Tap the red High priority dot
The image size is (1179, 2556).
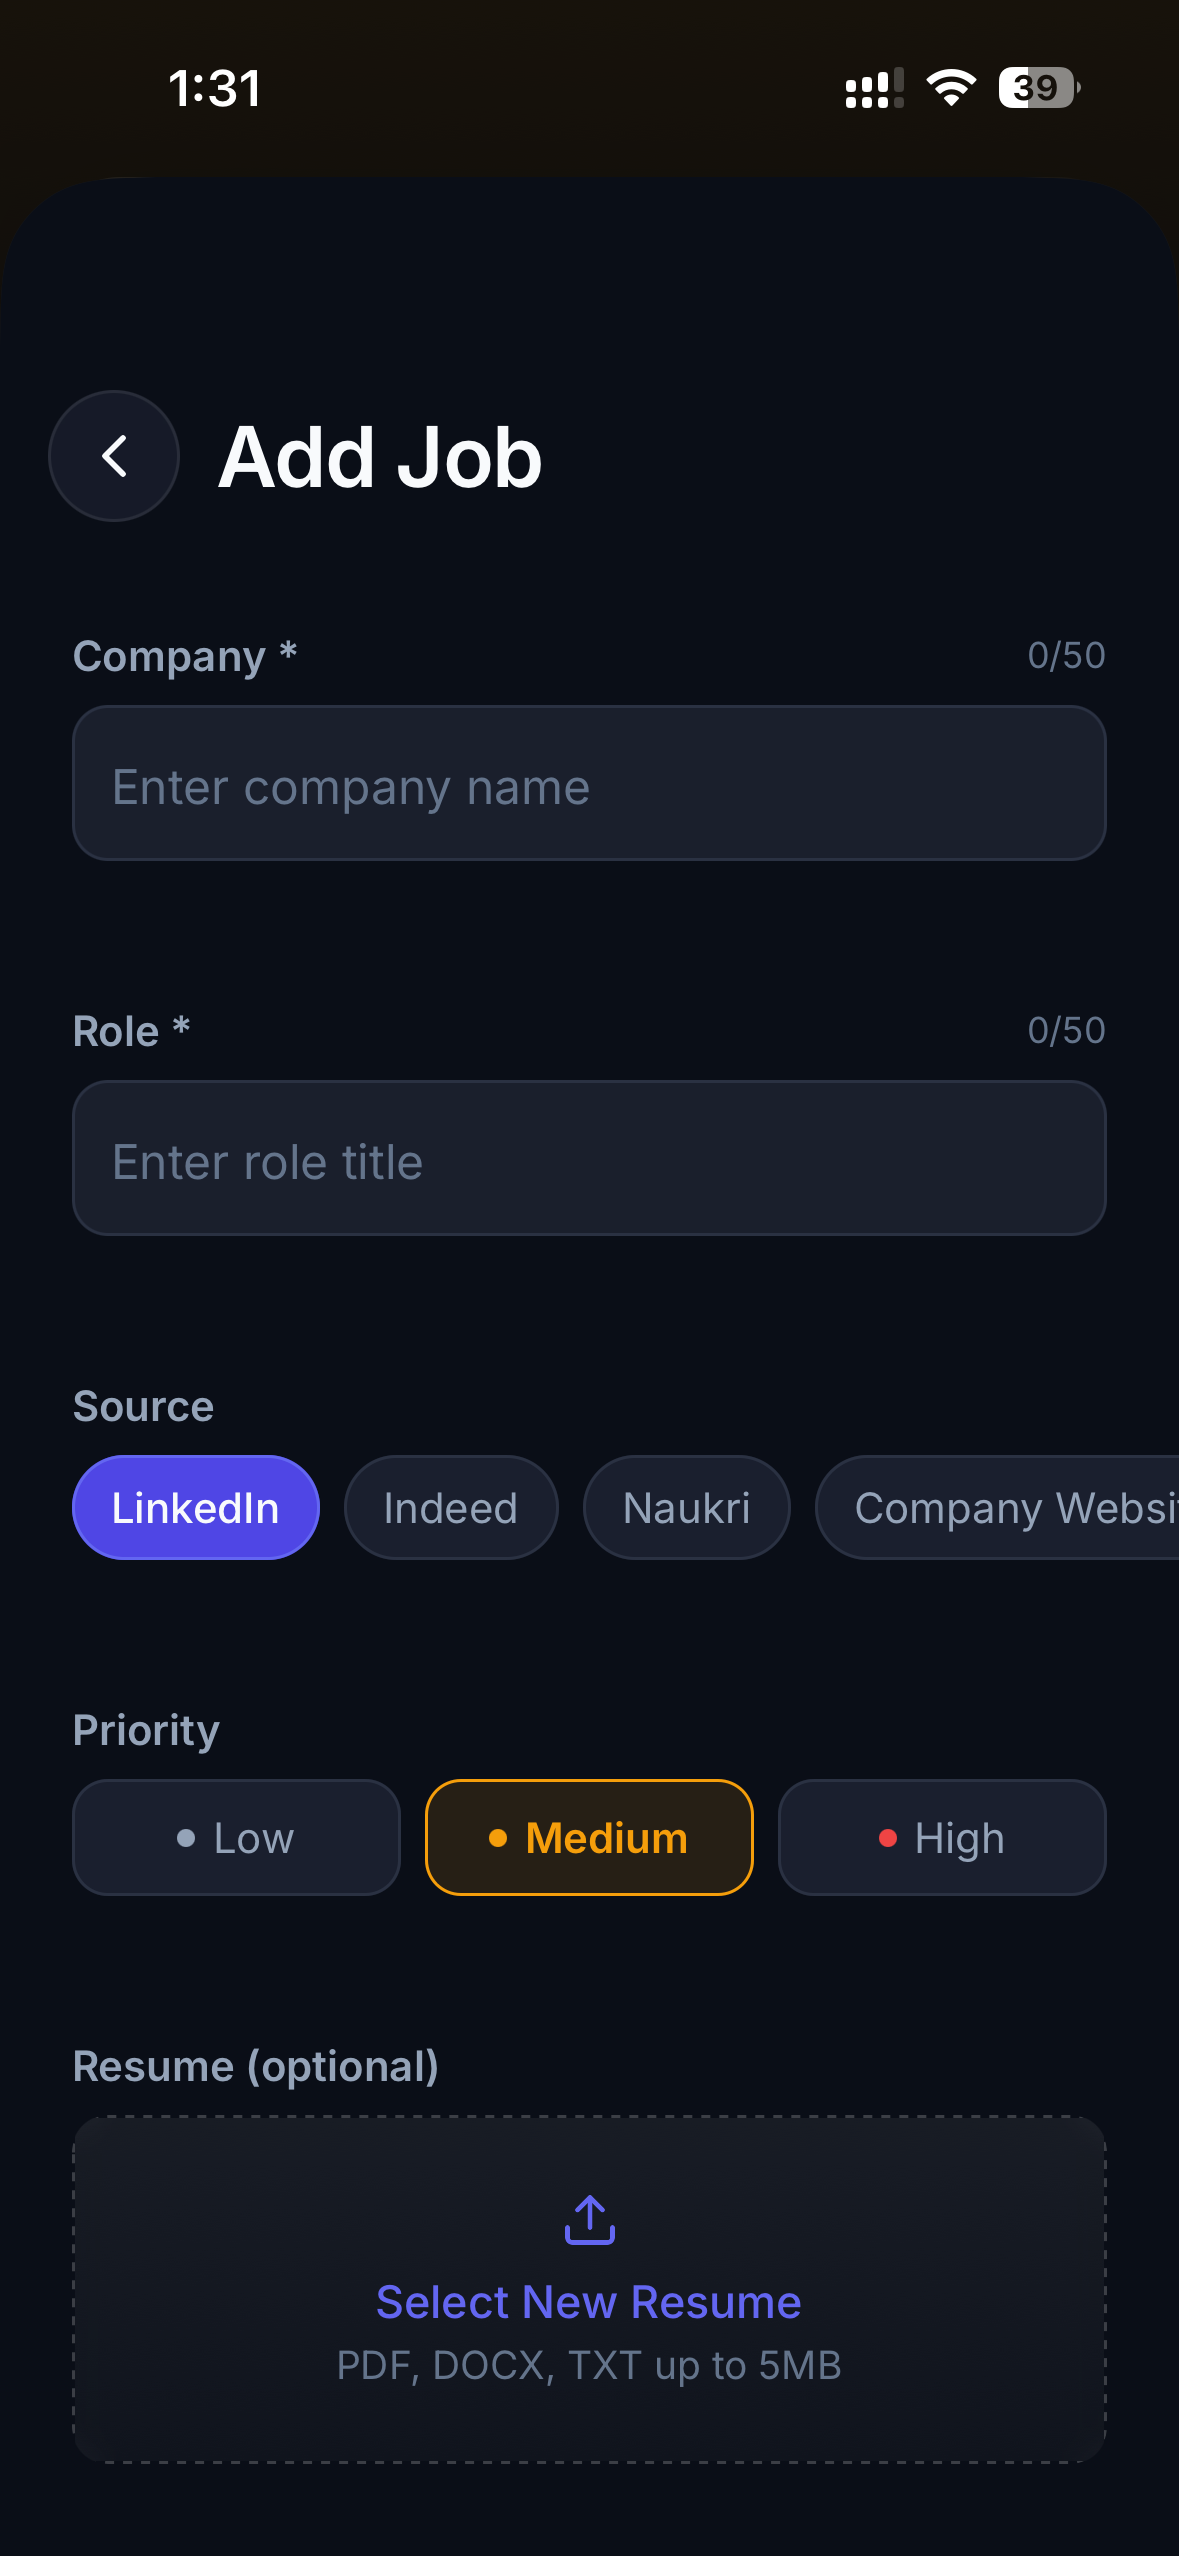point(887,1838)
